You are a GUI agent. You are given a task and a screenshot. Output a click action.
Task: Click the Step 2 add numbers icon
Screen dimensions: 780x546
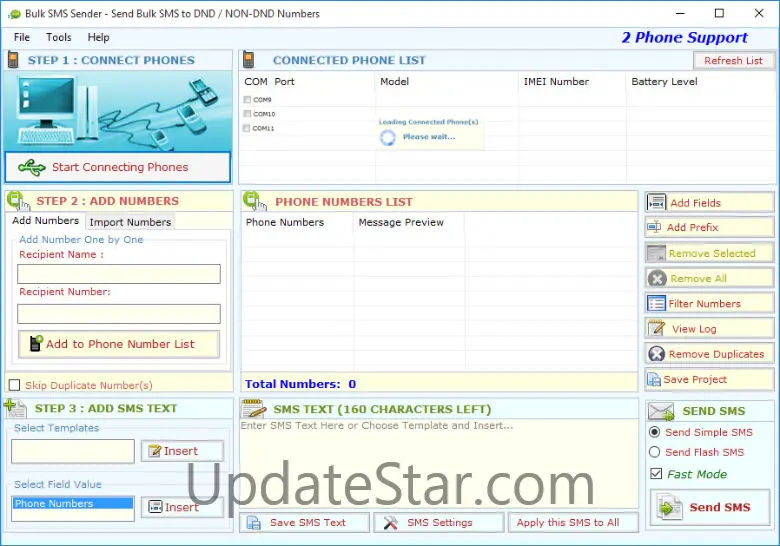tap(18, 200)
